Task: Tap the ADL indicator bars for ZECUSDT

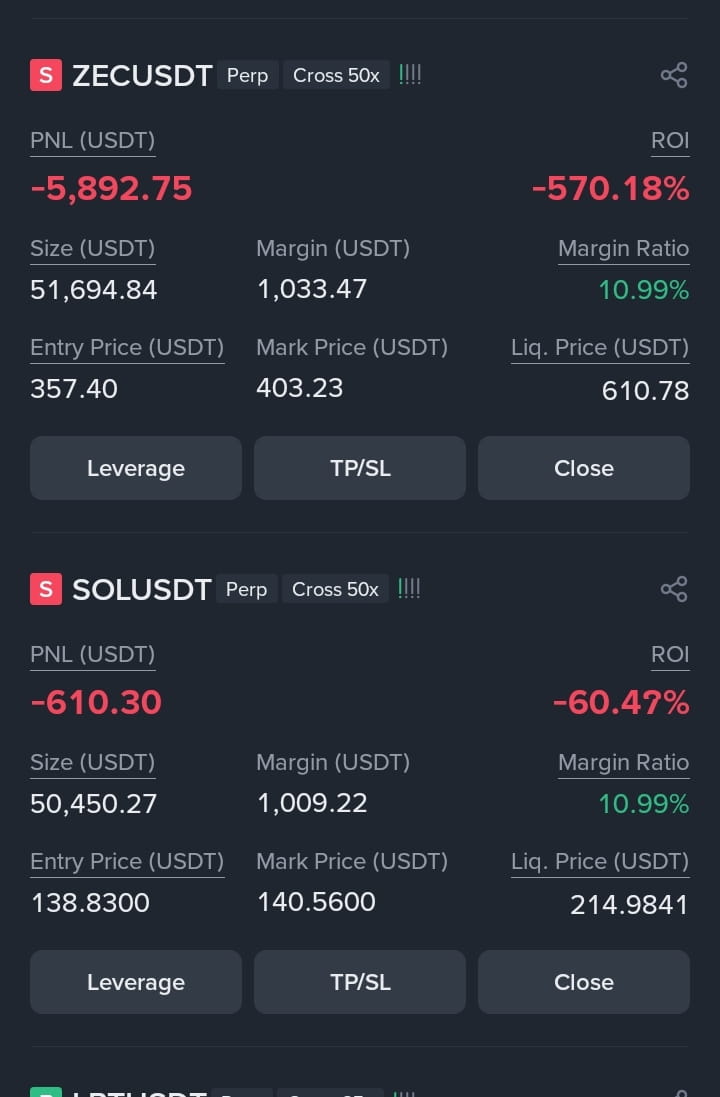Action: pyautogui.click(x=410, y=75)
